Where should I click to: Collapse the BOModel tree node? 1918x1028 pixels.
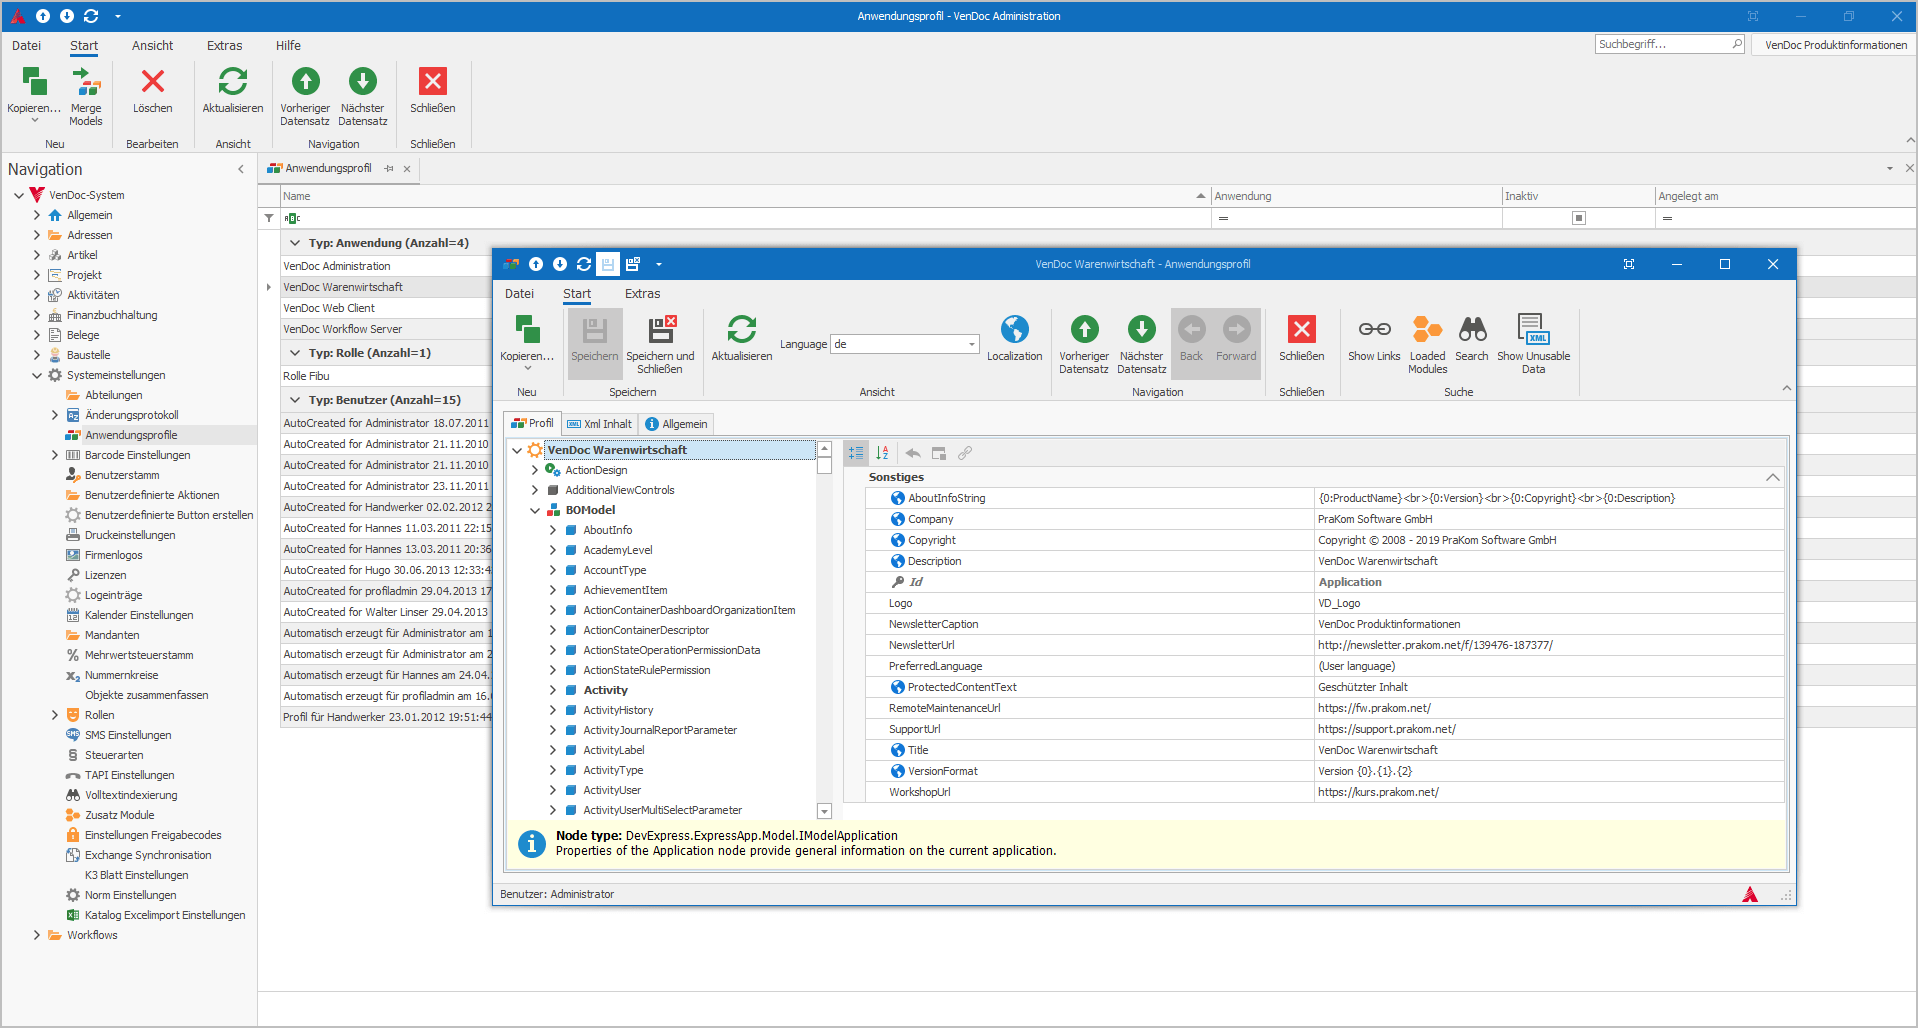coord(535,510)
